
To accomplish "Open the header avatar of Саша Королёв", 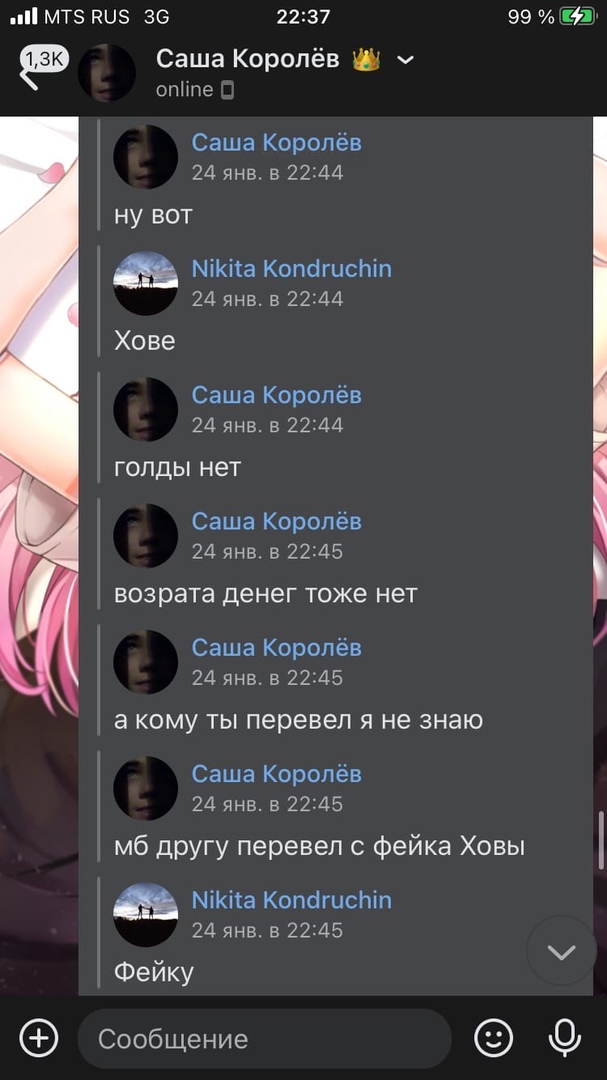I will click(106, 72).
